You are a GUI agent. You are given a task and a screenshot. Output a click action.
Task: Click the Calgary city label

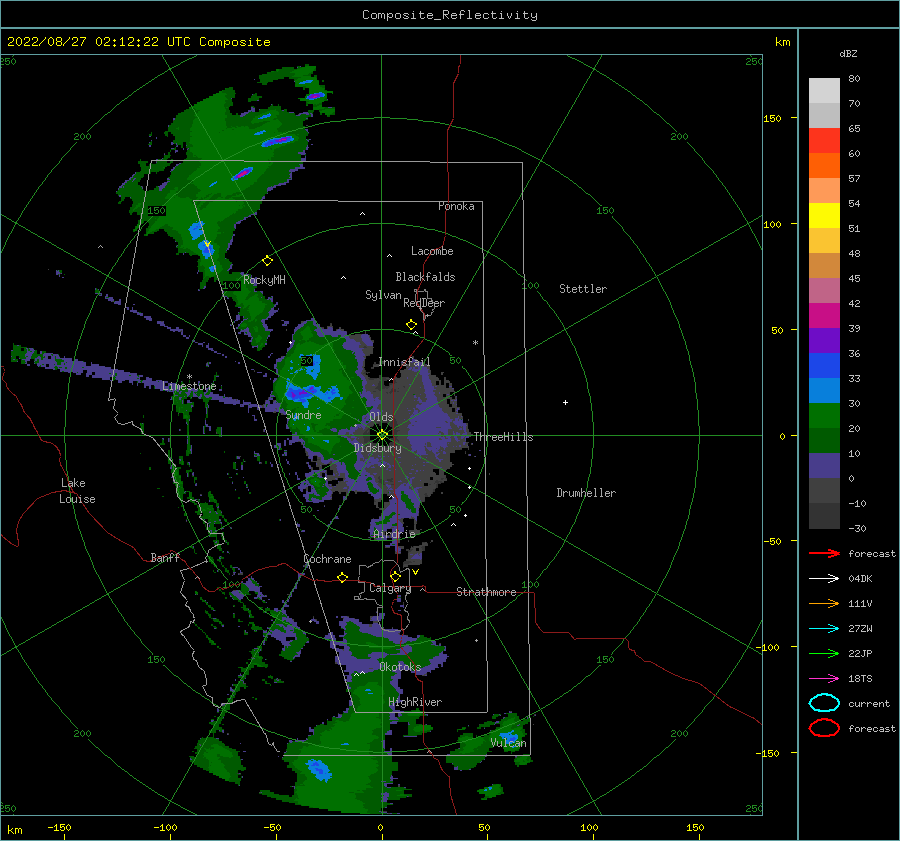(x=390, y=588)
